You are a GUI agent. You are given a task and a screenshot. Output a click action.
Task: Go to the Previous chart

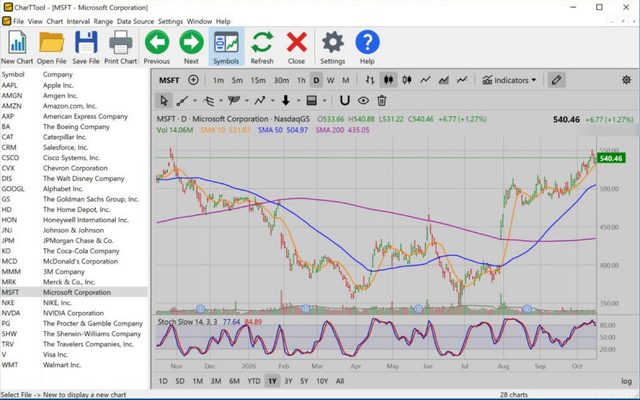point(157,47)
